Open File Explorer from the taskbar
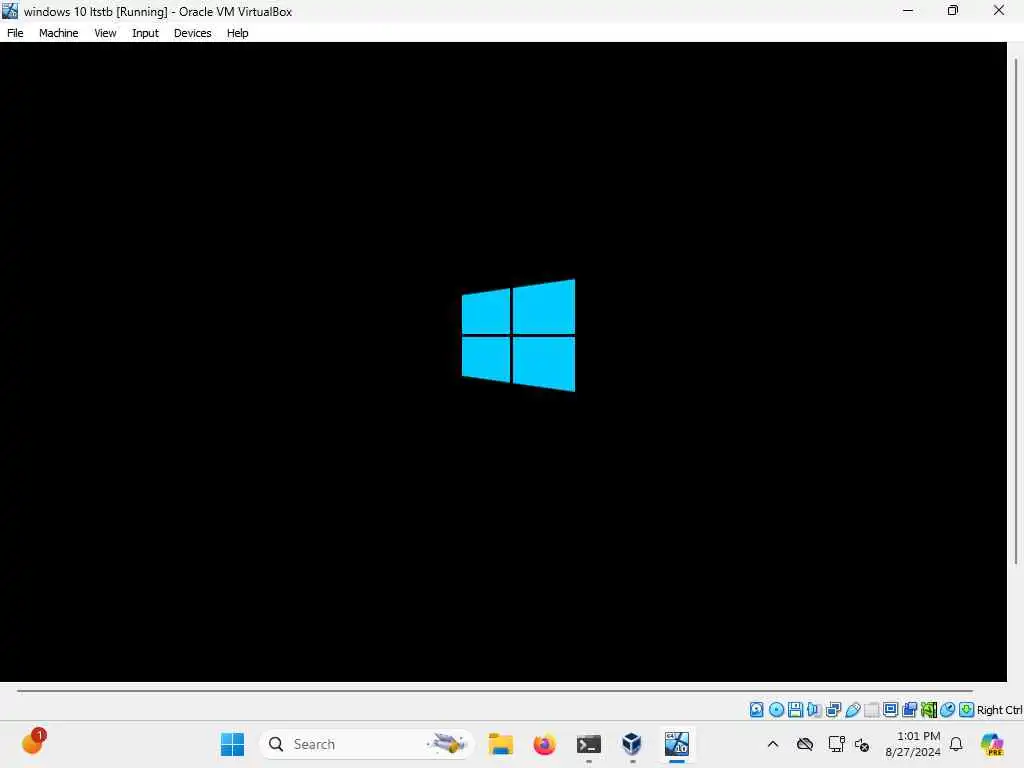 pyautogui.click(x=501, y=744)
